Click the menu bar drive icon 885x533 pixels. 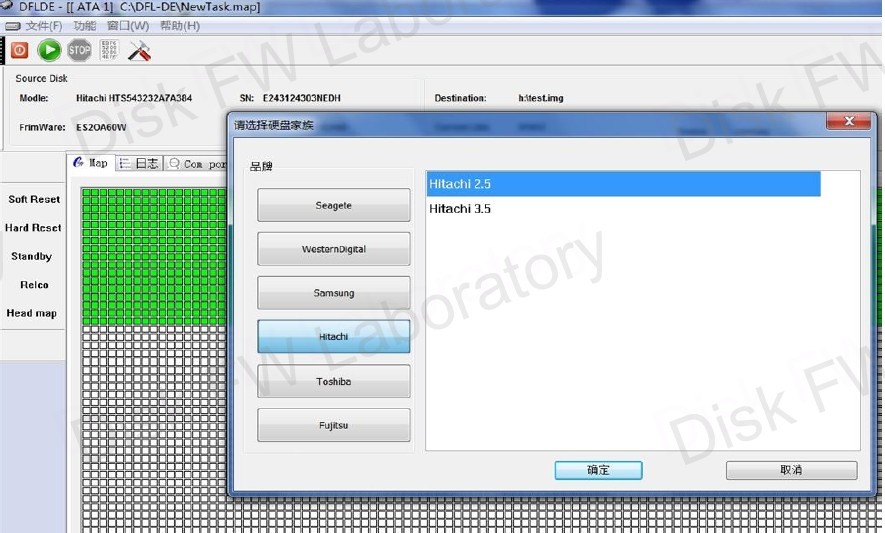pyautogui.click(x=12, y=26)
